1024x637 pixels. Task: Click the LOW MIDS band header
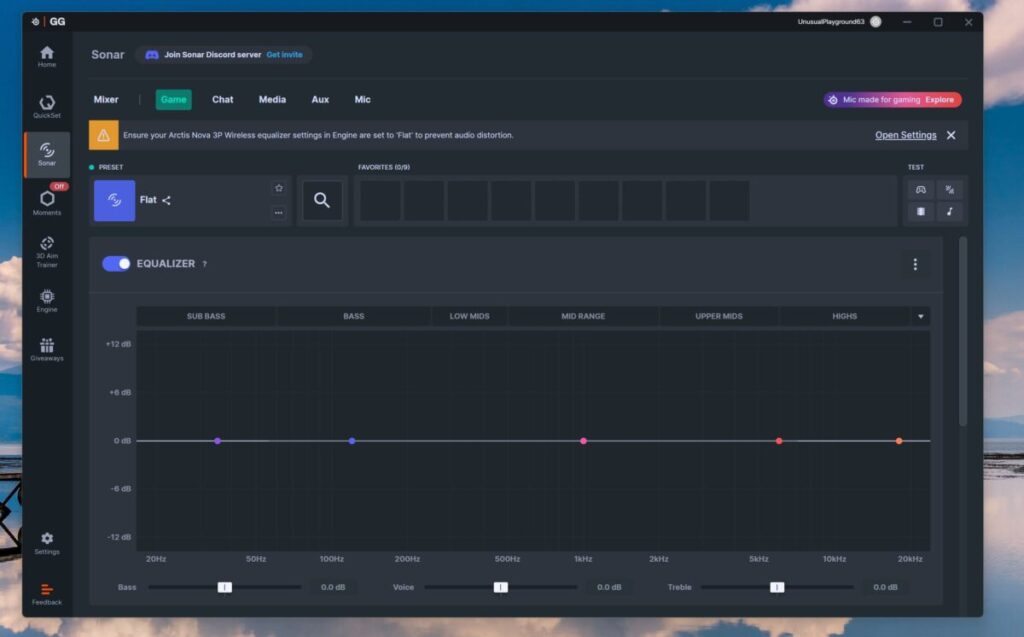point(469,316)
